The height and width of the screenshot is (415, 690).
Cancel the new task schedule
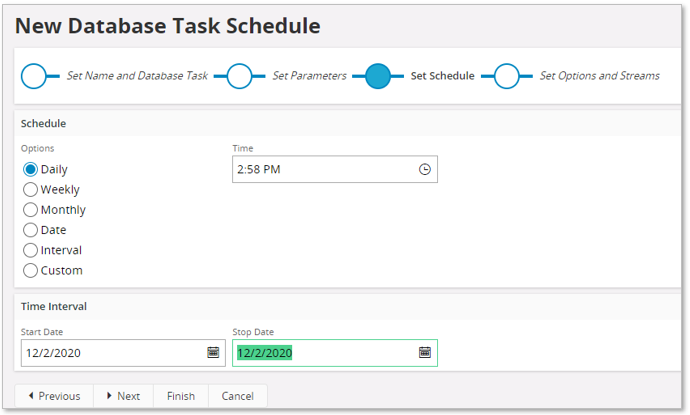[x=238, y=396]
